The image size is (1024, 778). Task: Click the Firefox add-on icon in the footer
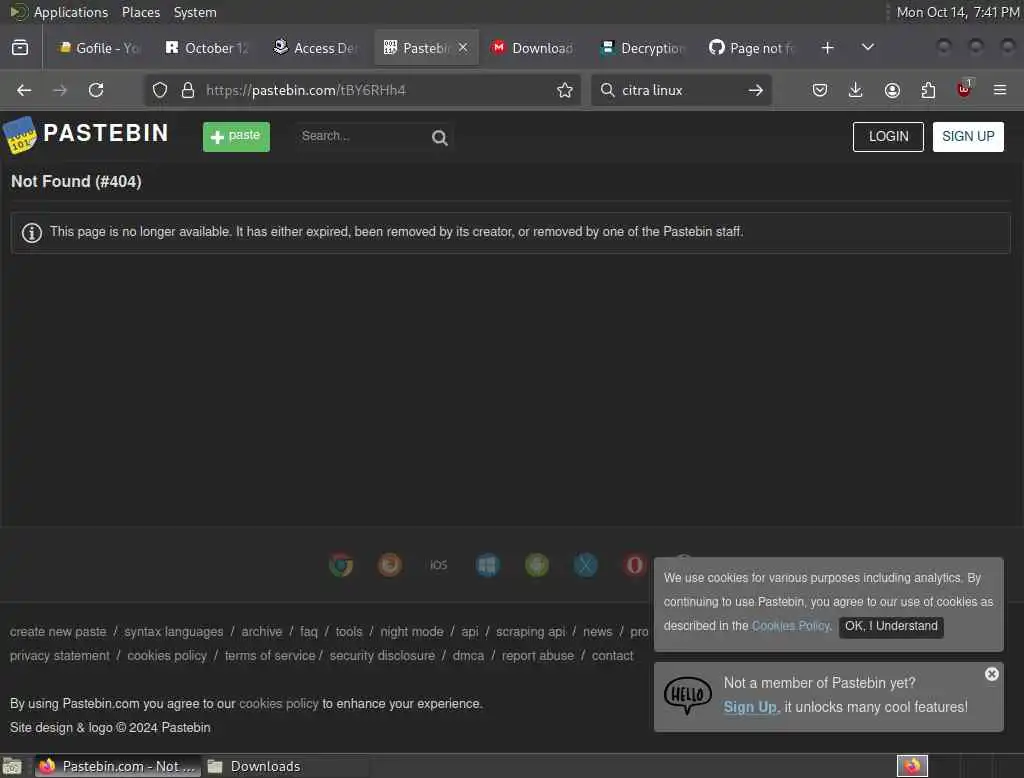click(x=390, y=564)
